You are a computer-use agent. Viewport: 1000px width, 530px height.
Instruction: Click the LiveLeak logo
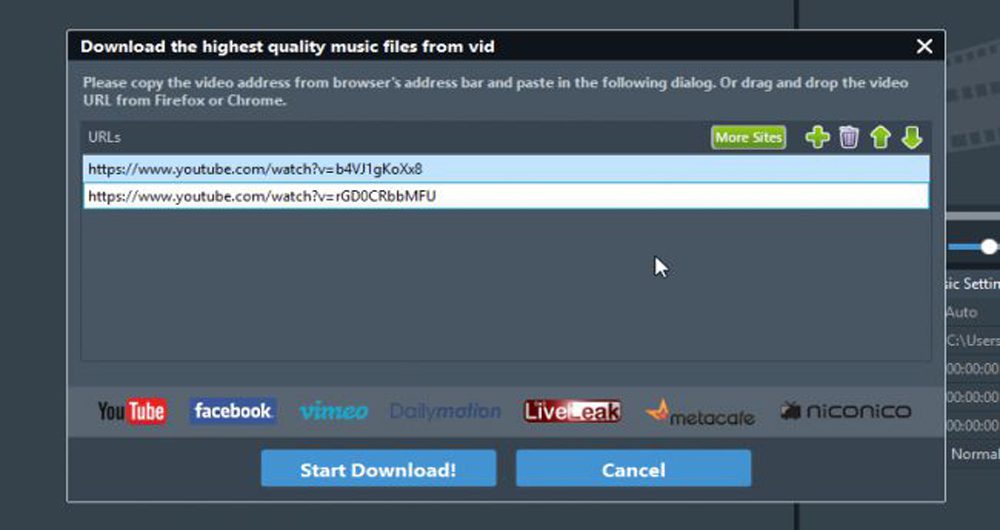point(572,411)
